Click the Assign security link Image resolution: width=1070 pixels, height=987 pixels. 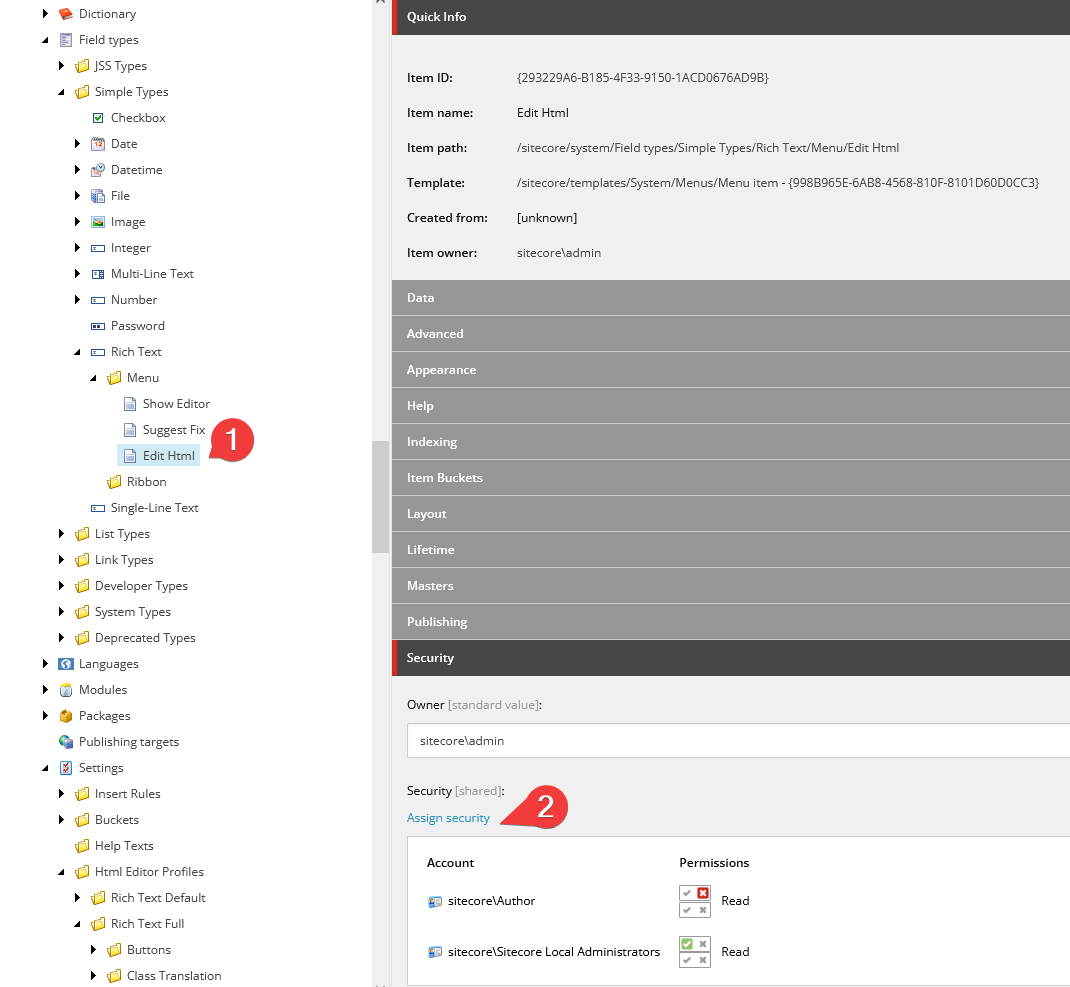[448, 818]
